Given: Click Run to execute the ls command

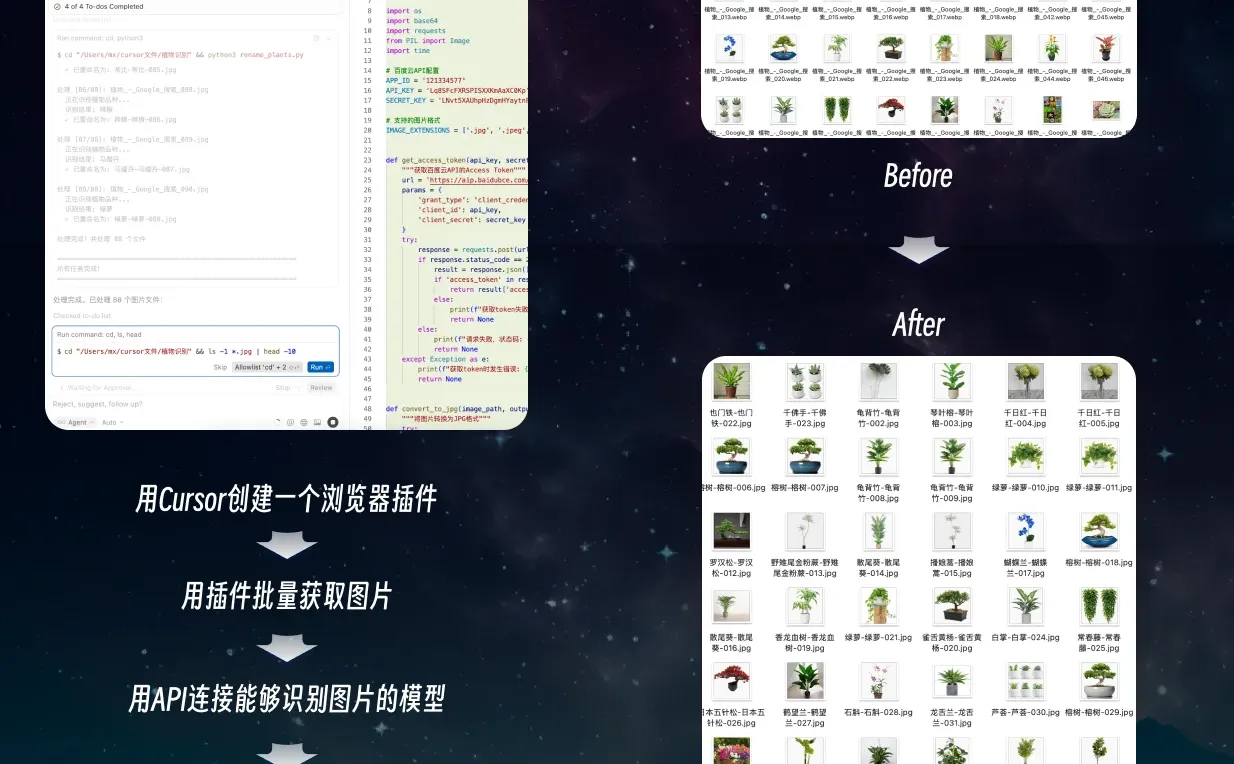Looking at the screenshot, I should coord(319,367).
